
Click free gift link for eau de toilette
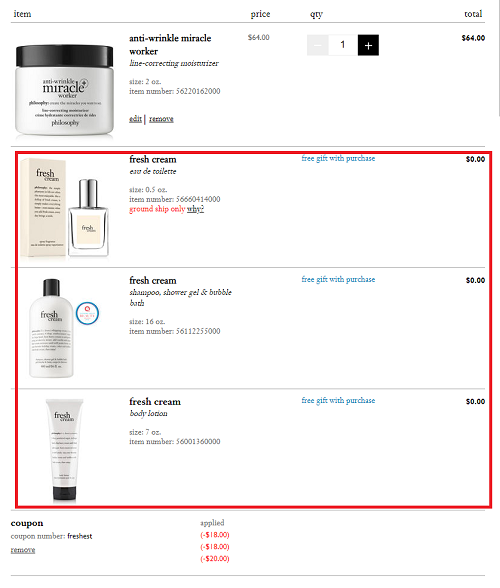(338, 158)
